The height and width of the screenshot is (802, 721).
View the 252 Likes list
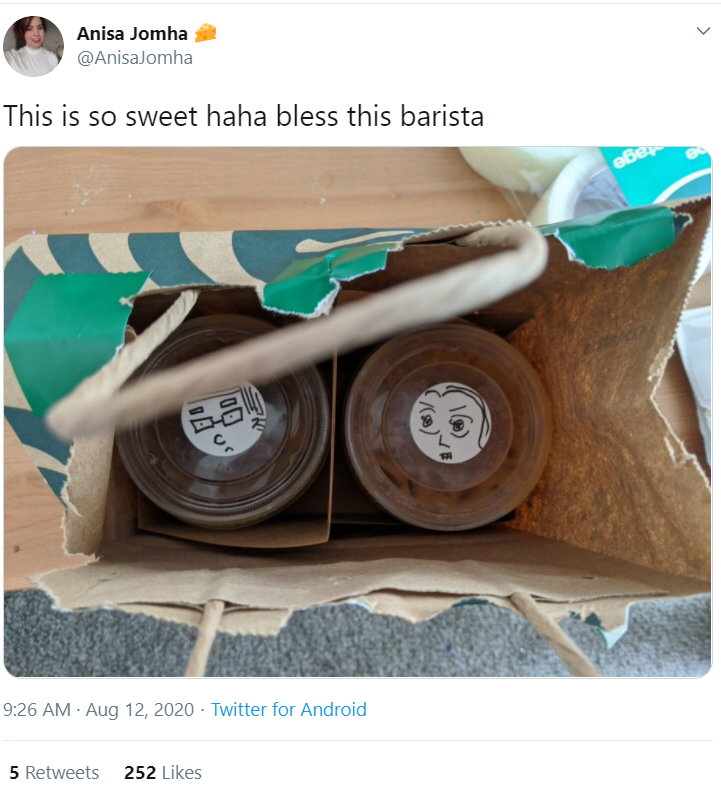coord(163,772)
